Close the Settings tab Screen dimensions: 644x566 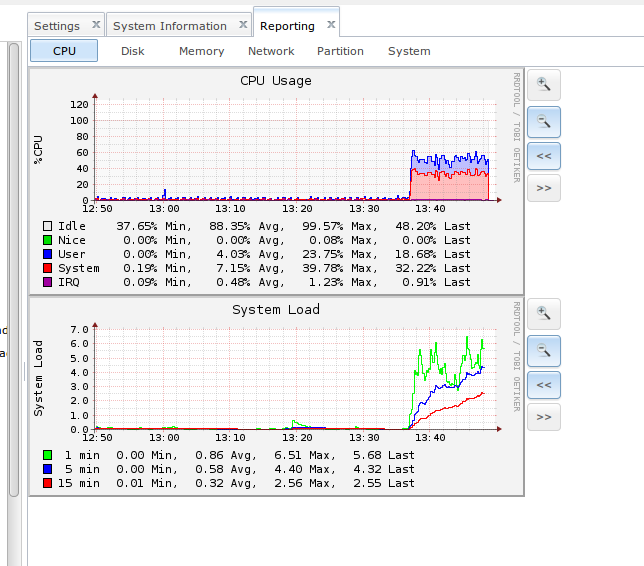(x=96, y=25)
